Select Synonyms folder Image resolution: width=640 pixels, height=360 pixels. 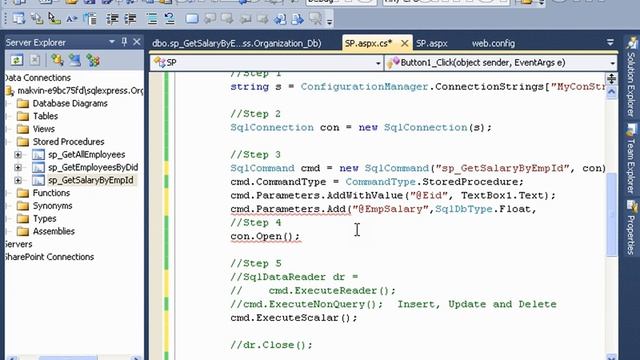[52, 206]
